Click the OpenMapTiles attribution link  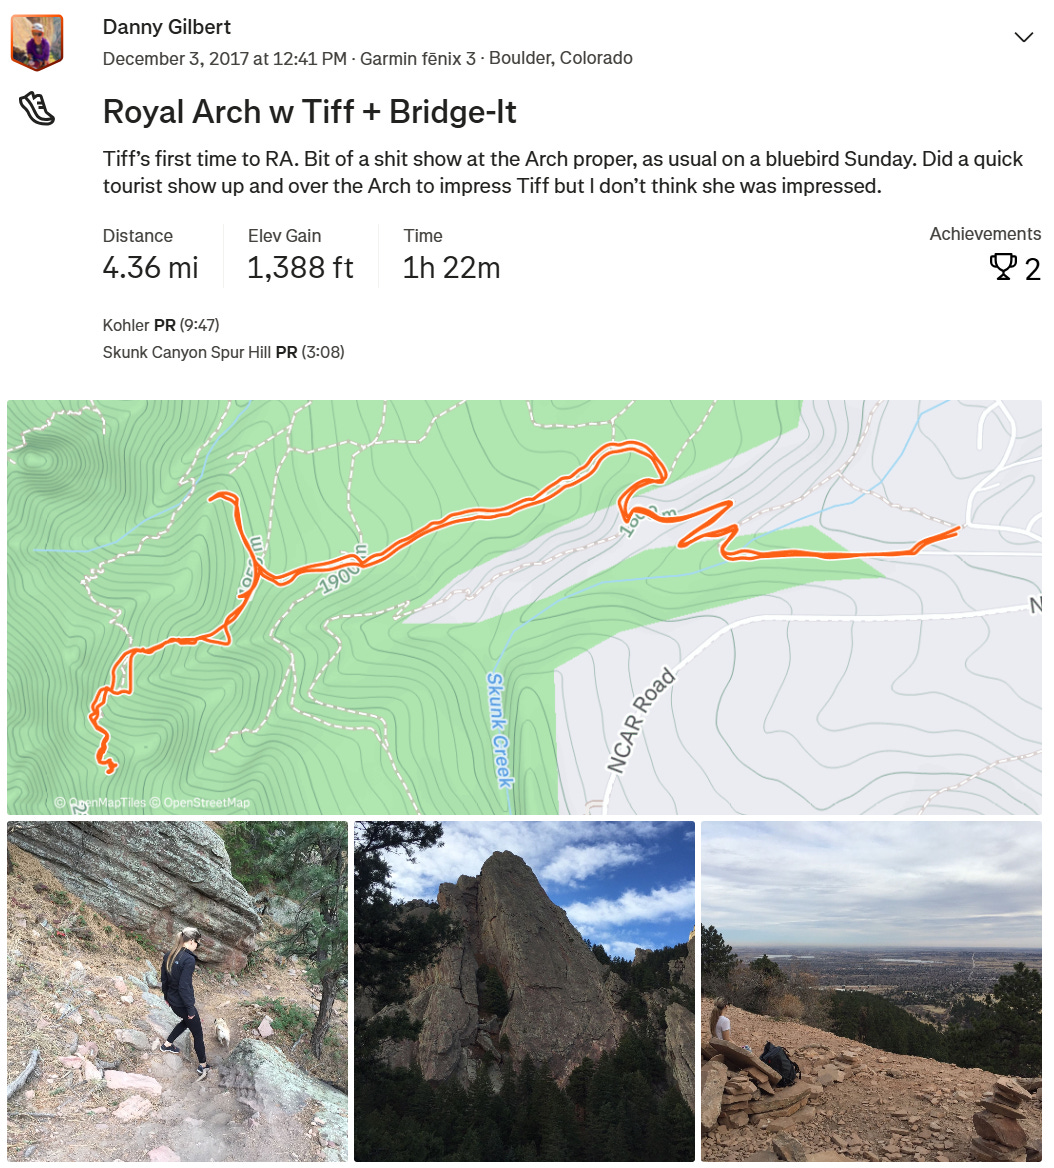pos(100,802)
